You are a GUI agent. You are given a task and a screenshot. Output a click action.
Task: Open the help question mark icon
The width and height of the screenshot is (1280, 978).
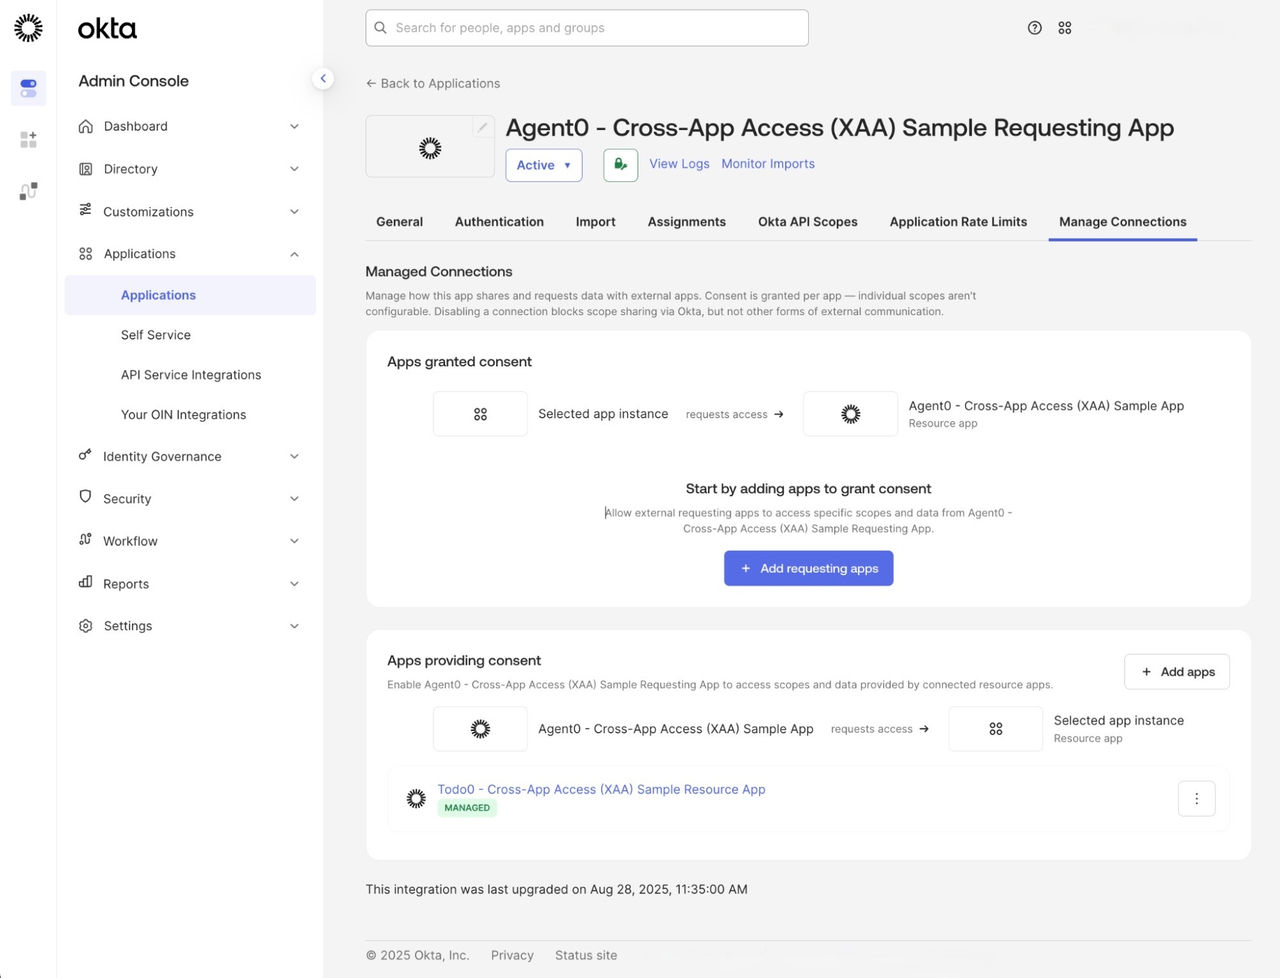(x=1034, y=27)
